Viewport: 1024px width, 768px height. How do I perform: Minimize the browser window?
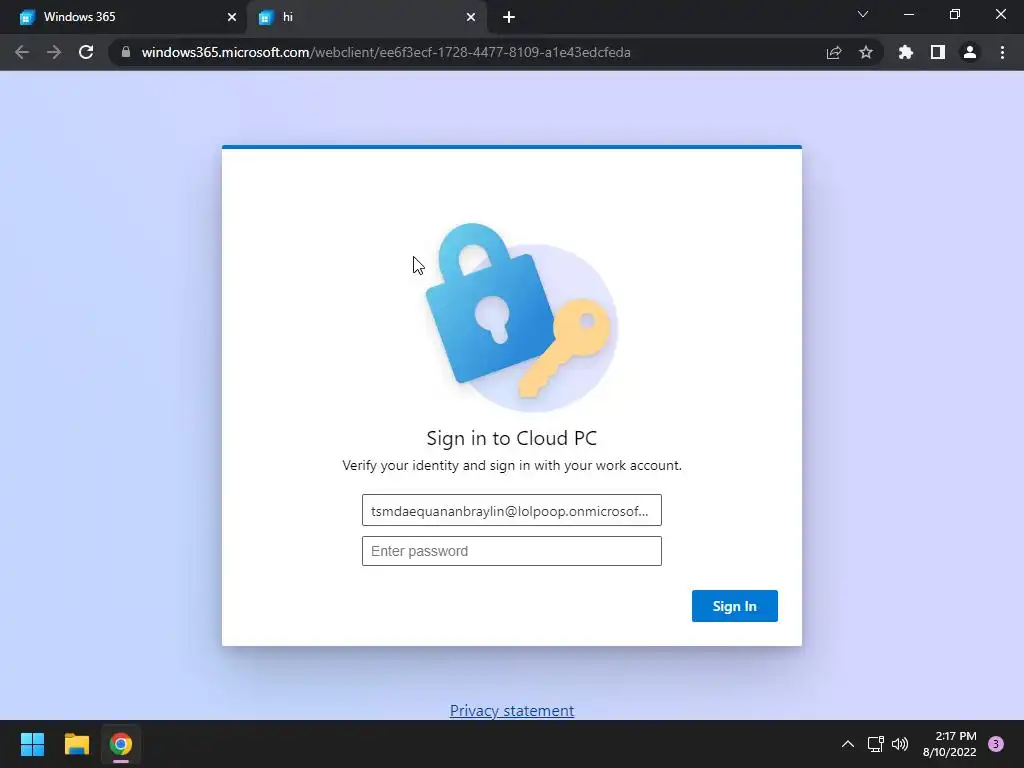tap(908, 14)
